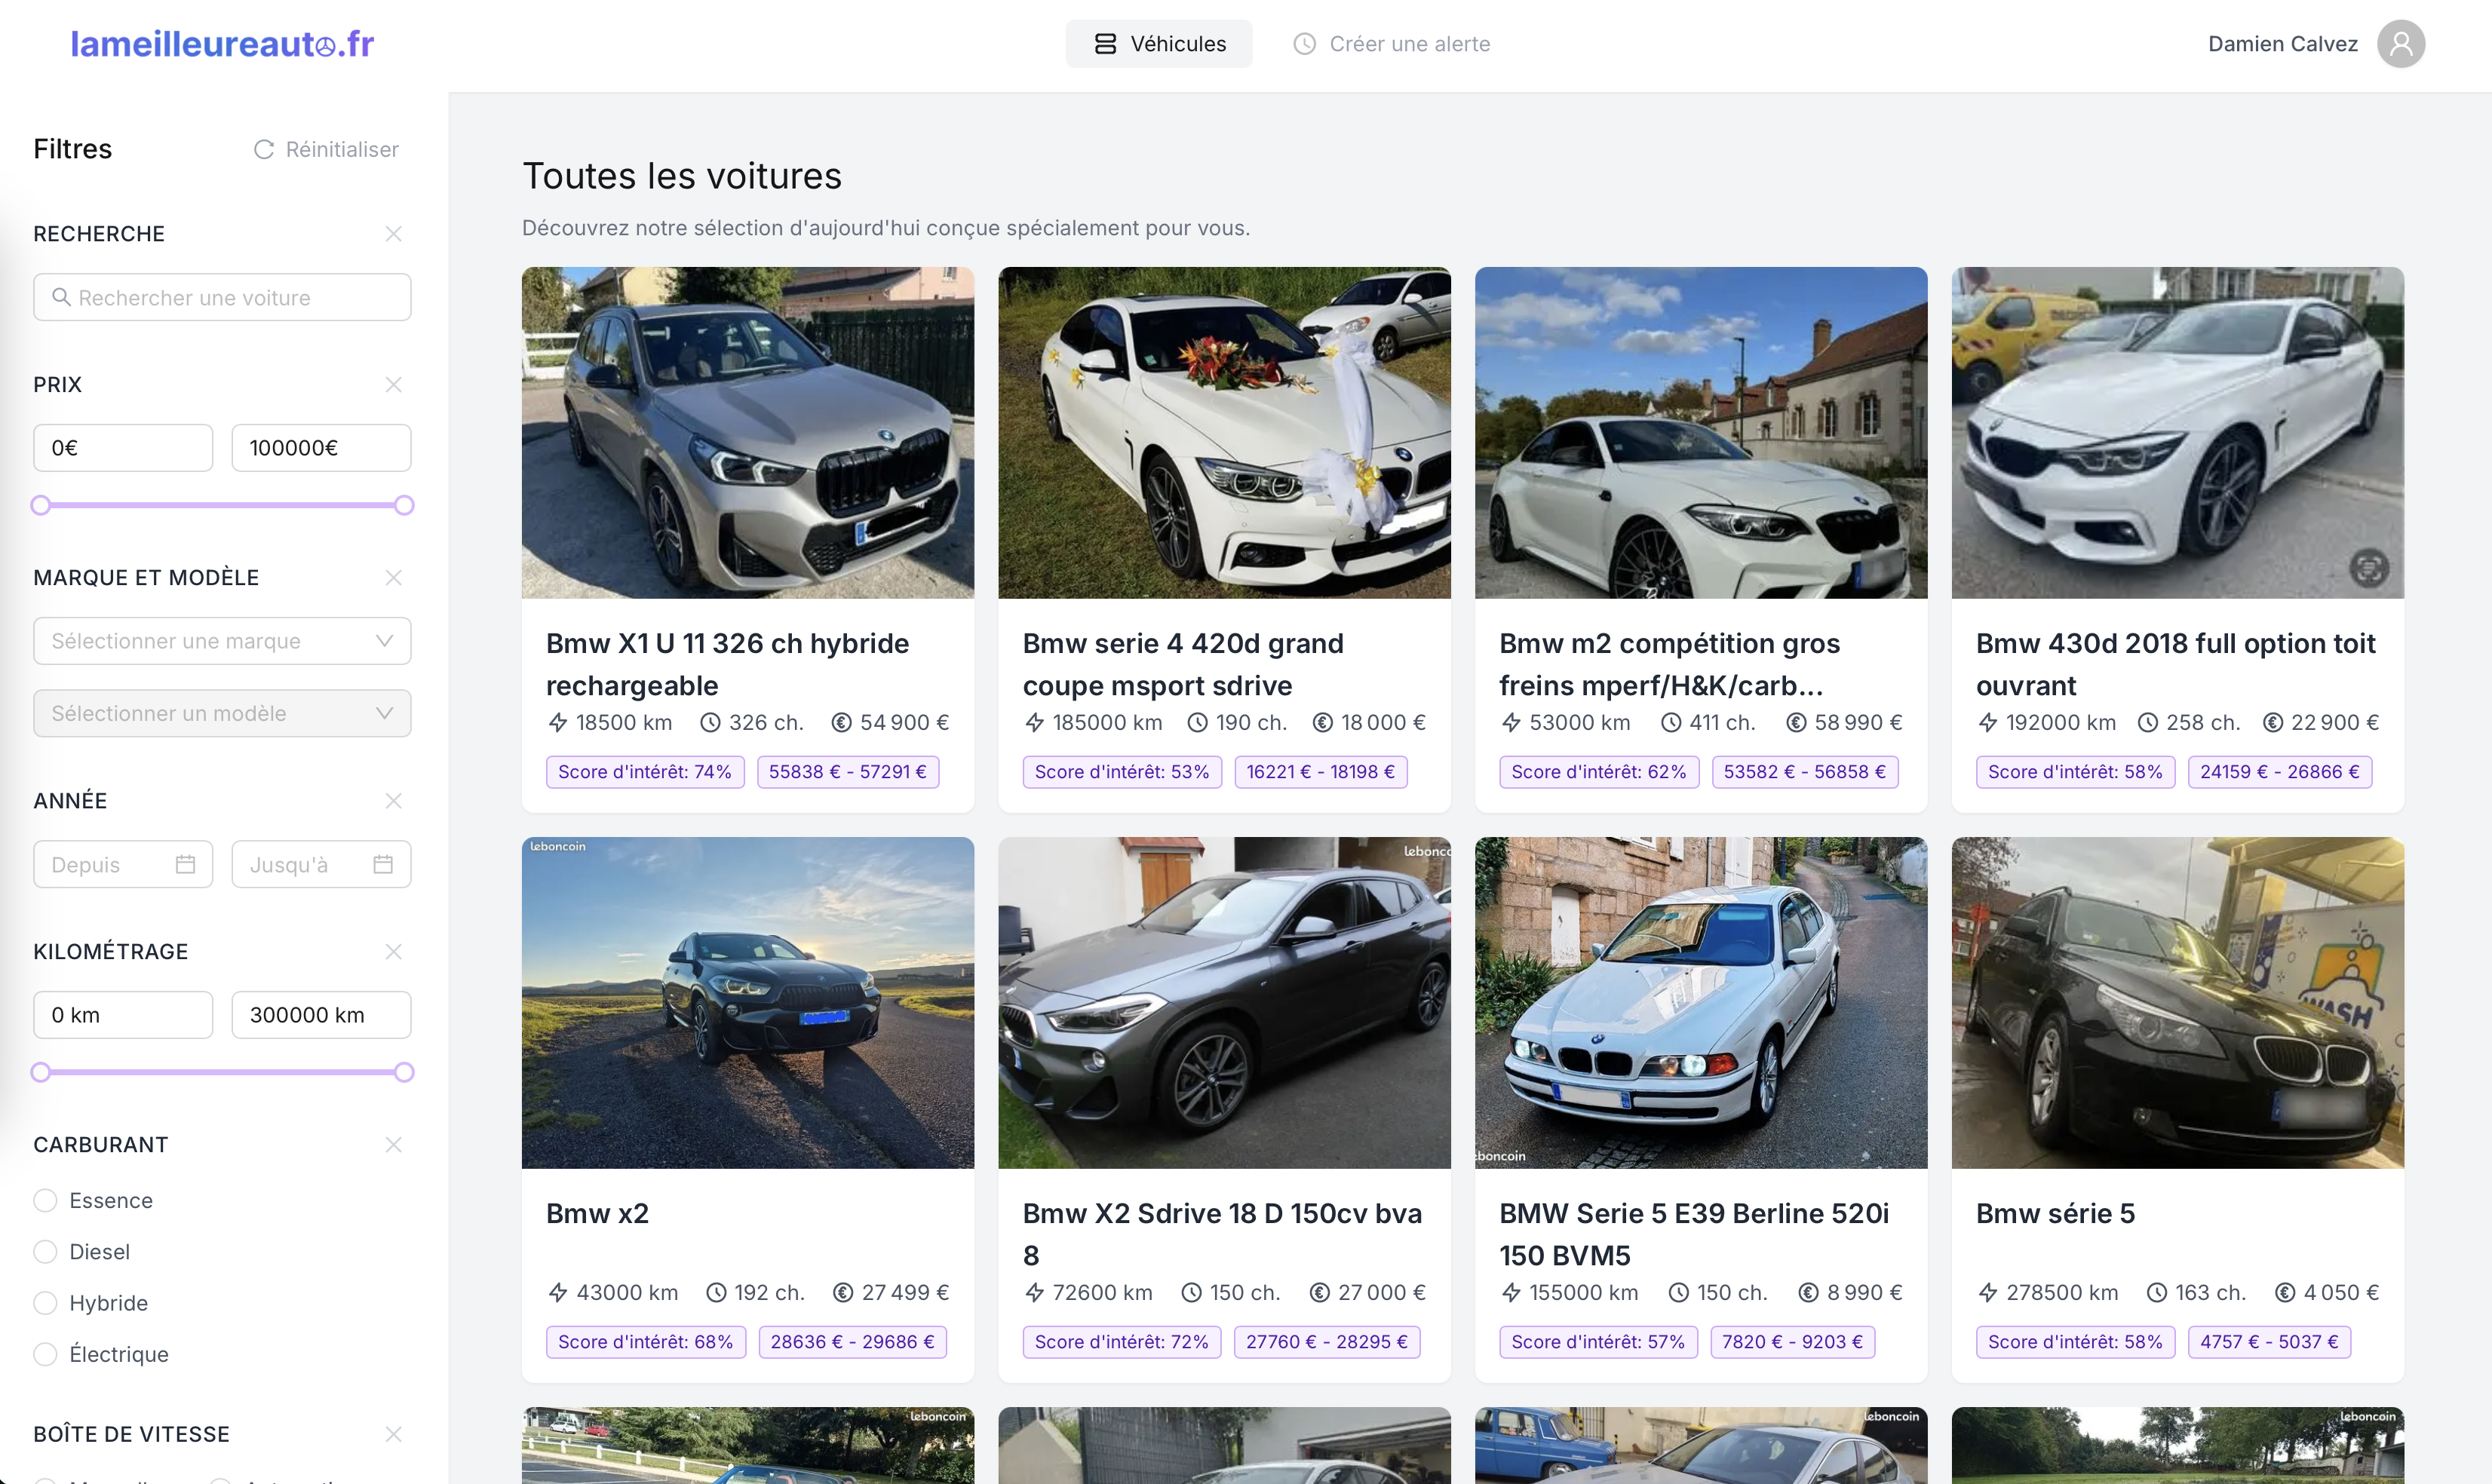2492x1484 pixels.
Task: Clear the Marque et Modèle filter
Action: click(x=393, y=578)
